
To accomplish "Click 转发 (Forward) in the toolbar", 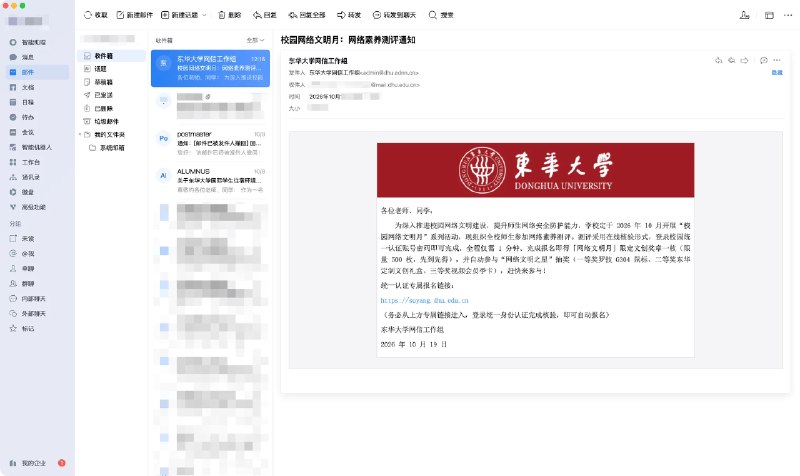I will point(349,15).
